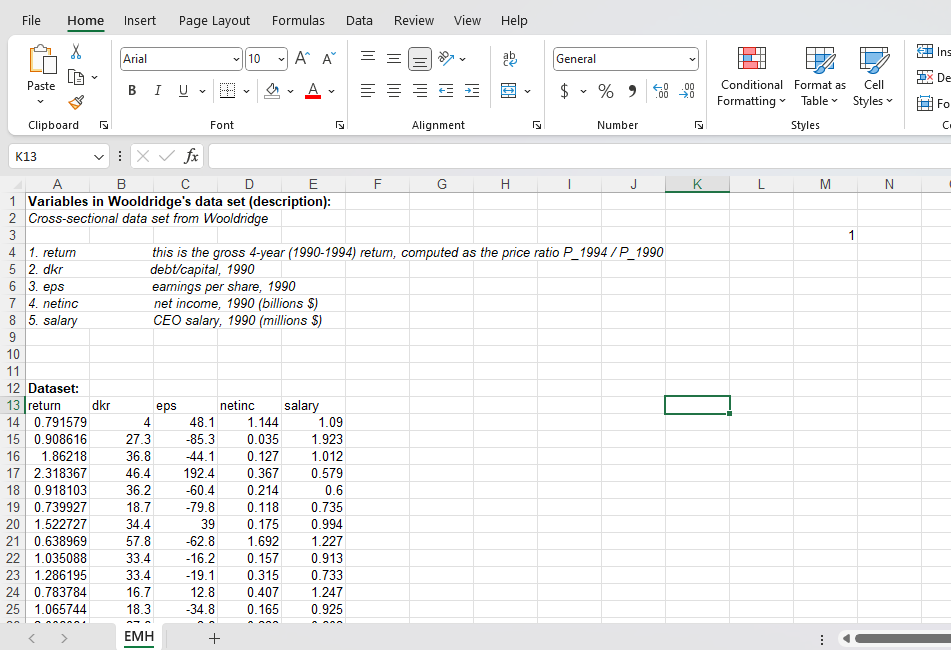Open Wrap Text in the Alignment group
The image size is (951, 650).
tap(510, 59)
